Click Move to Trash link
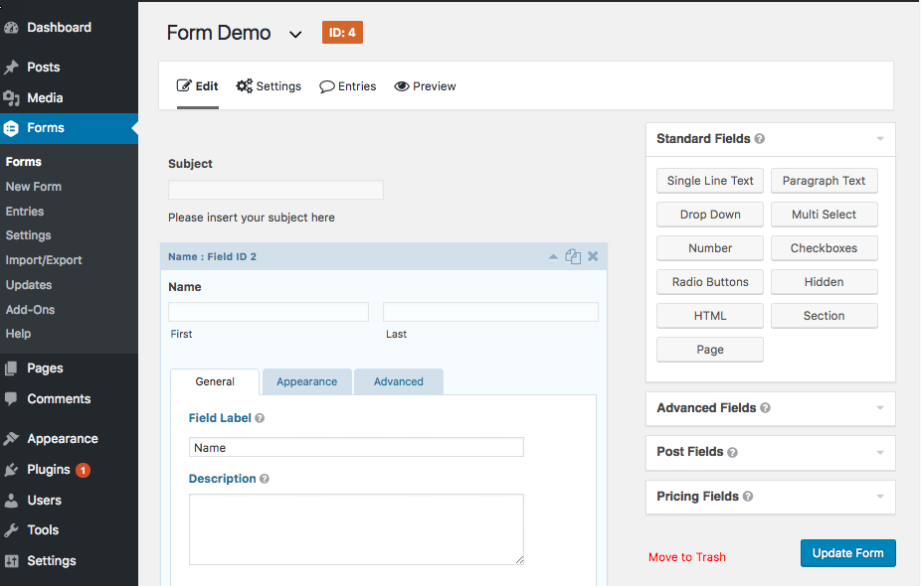 tap(687, 557)
